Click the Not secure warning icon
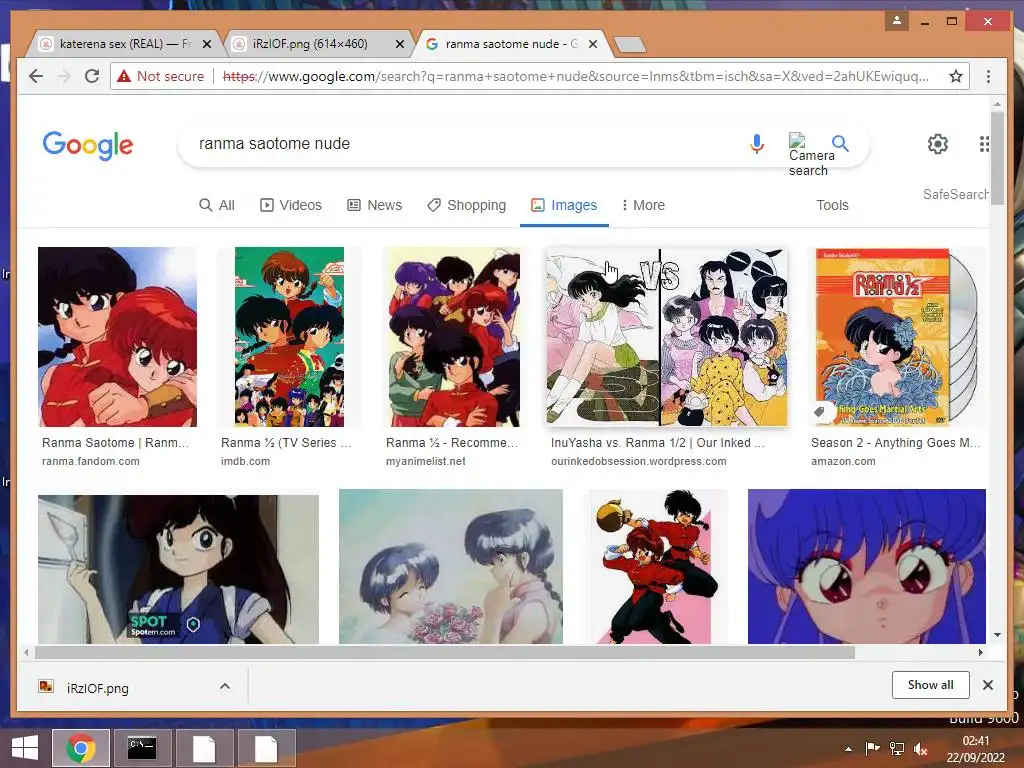 pos(124,76)
